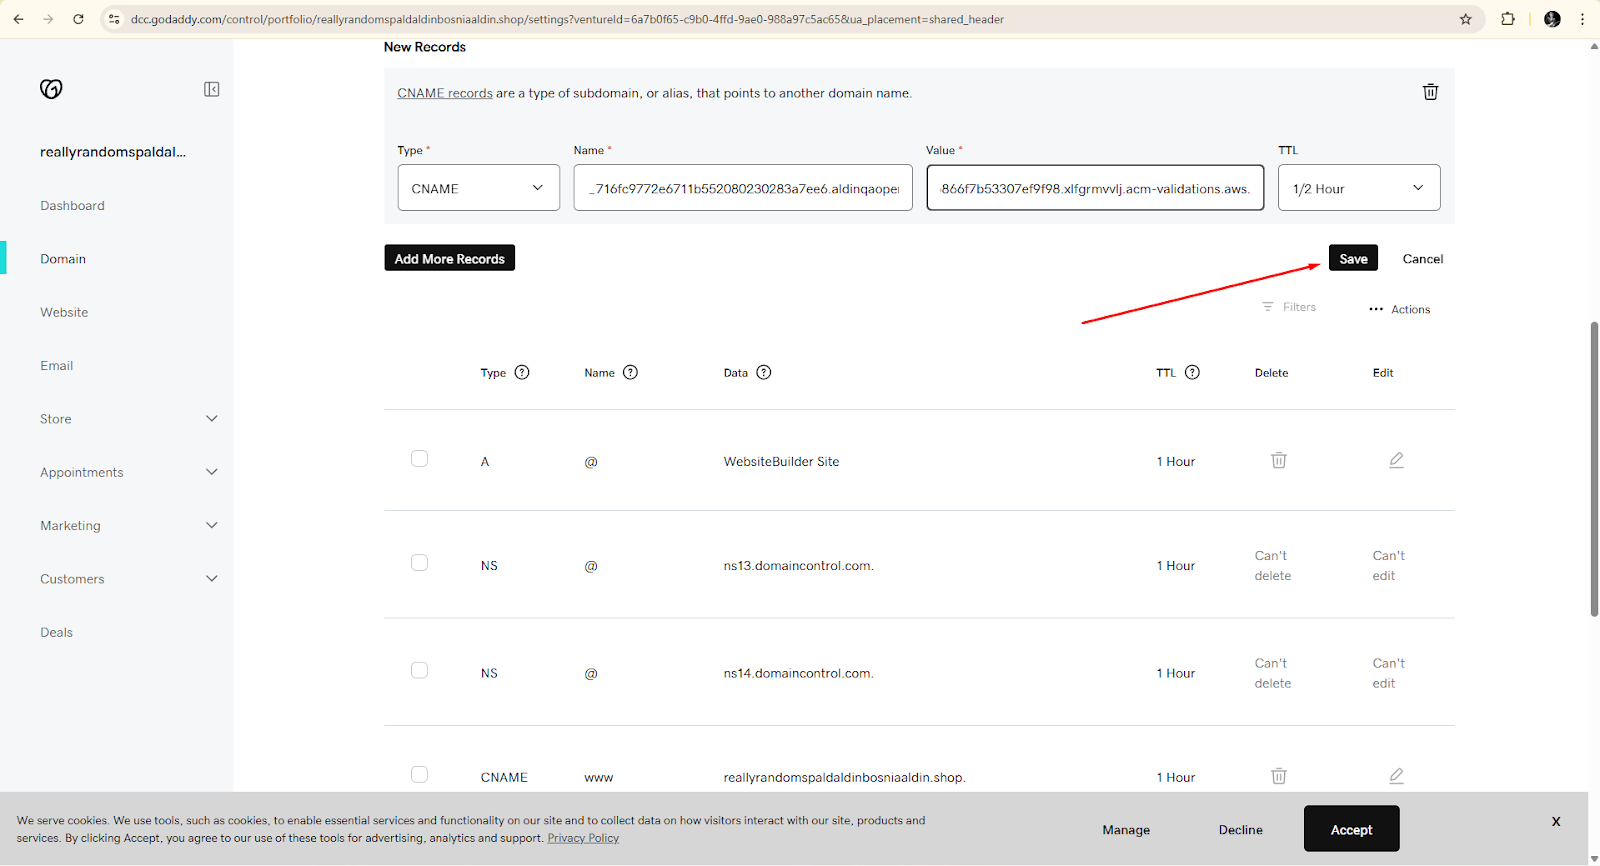The height and width of the screenshot is (866, 1600).
Task: Save the new DNS record
Action: (x=1353, y=259)
